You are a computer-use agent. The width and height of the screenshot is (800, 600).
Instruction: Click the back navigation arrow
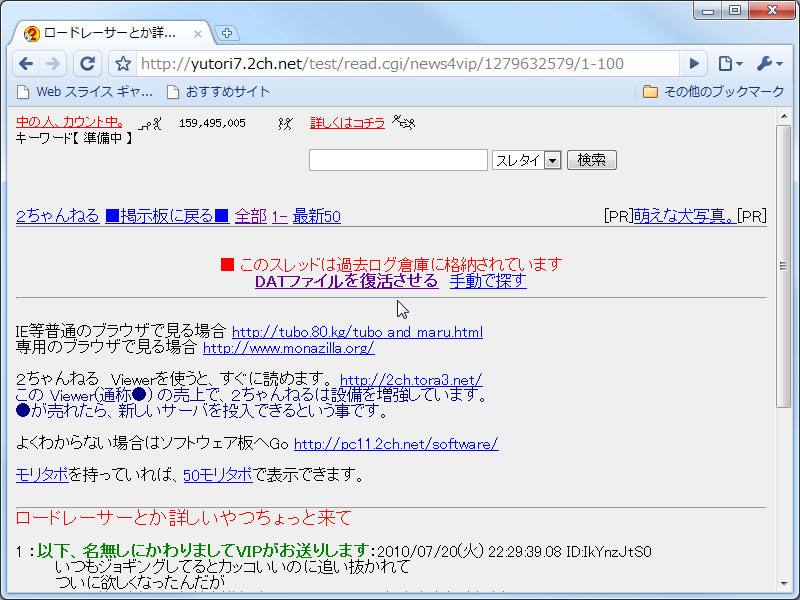click(x=26, y=61)
